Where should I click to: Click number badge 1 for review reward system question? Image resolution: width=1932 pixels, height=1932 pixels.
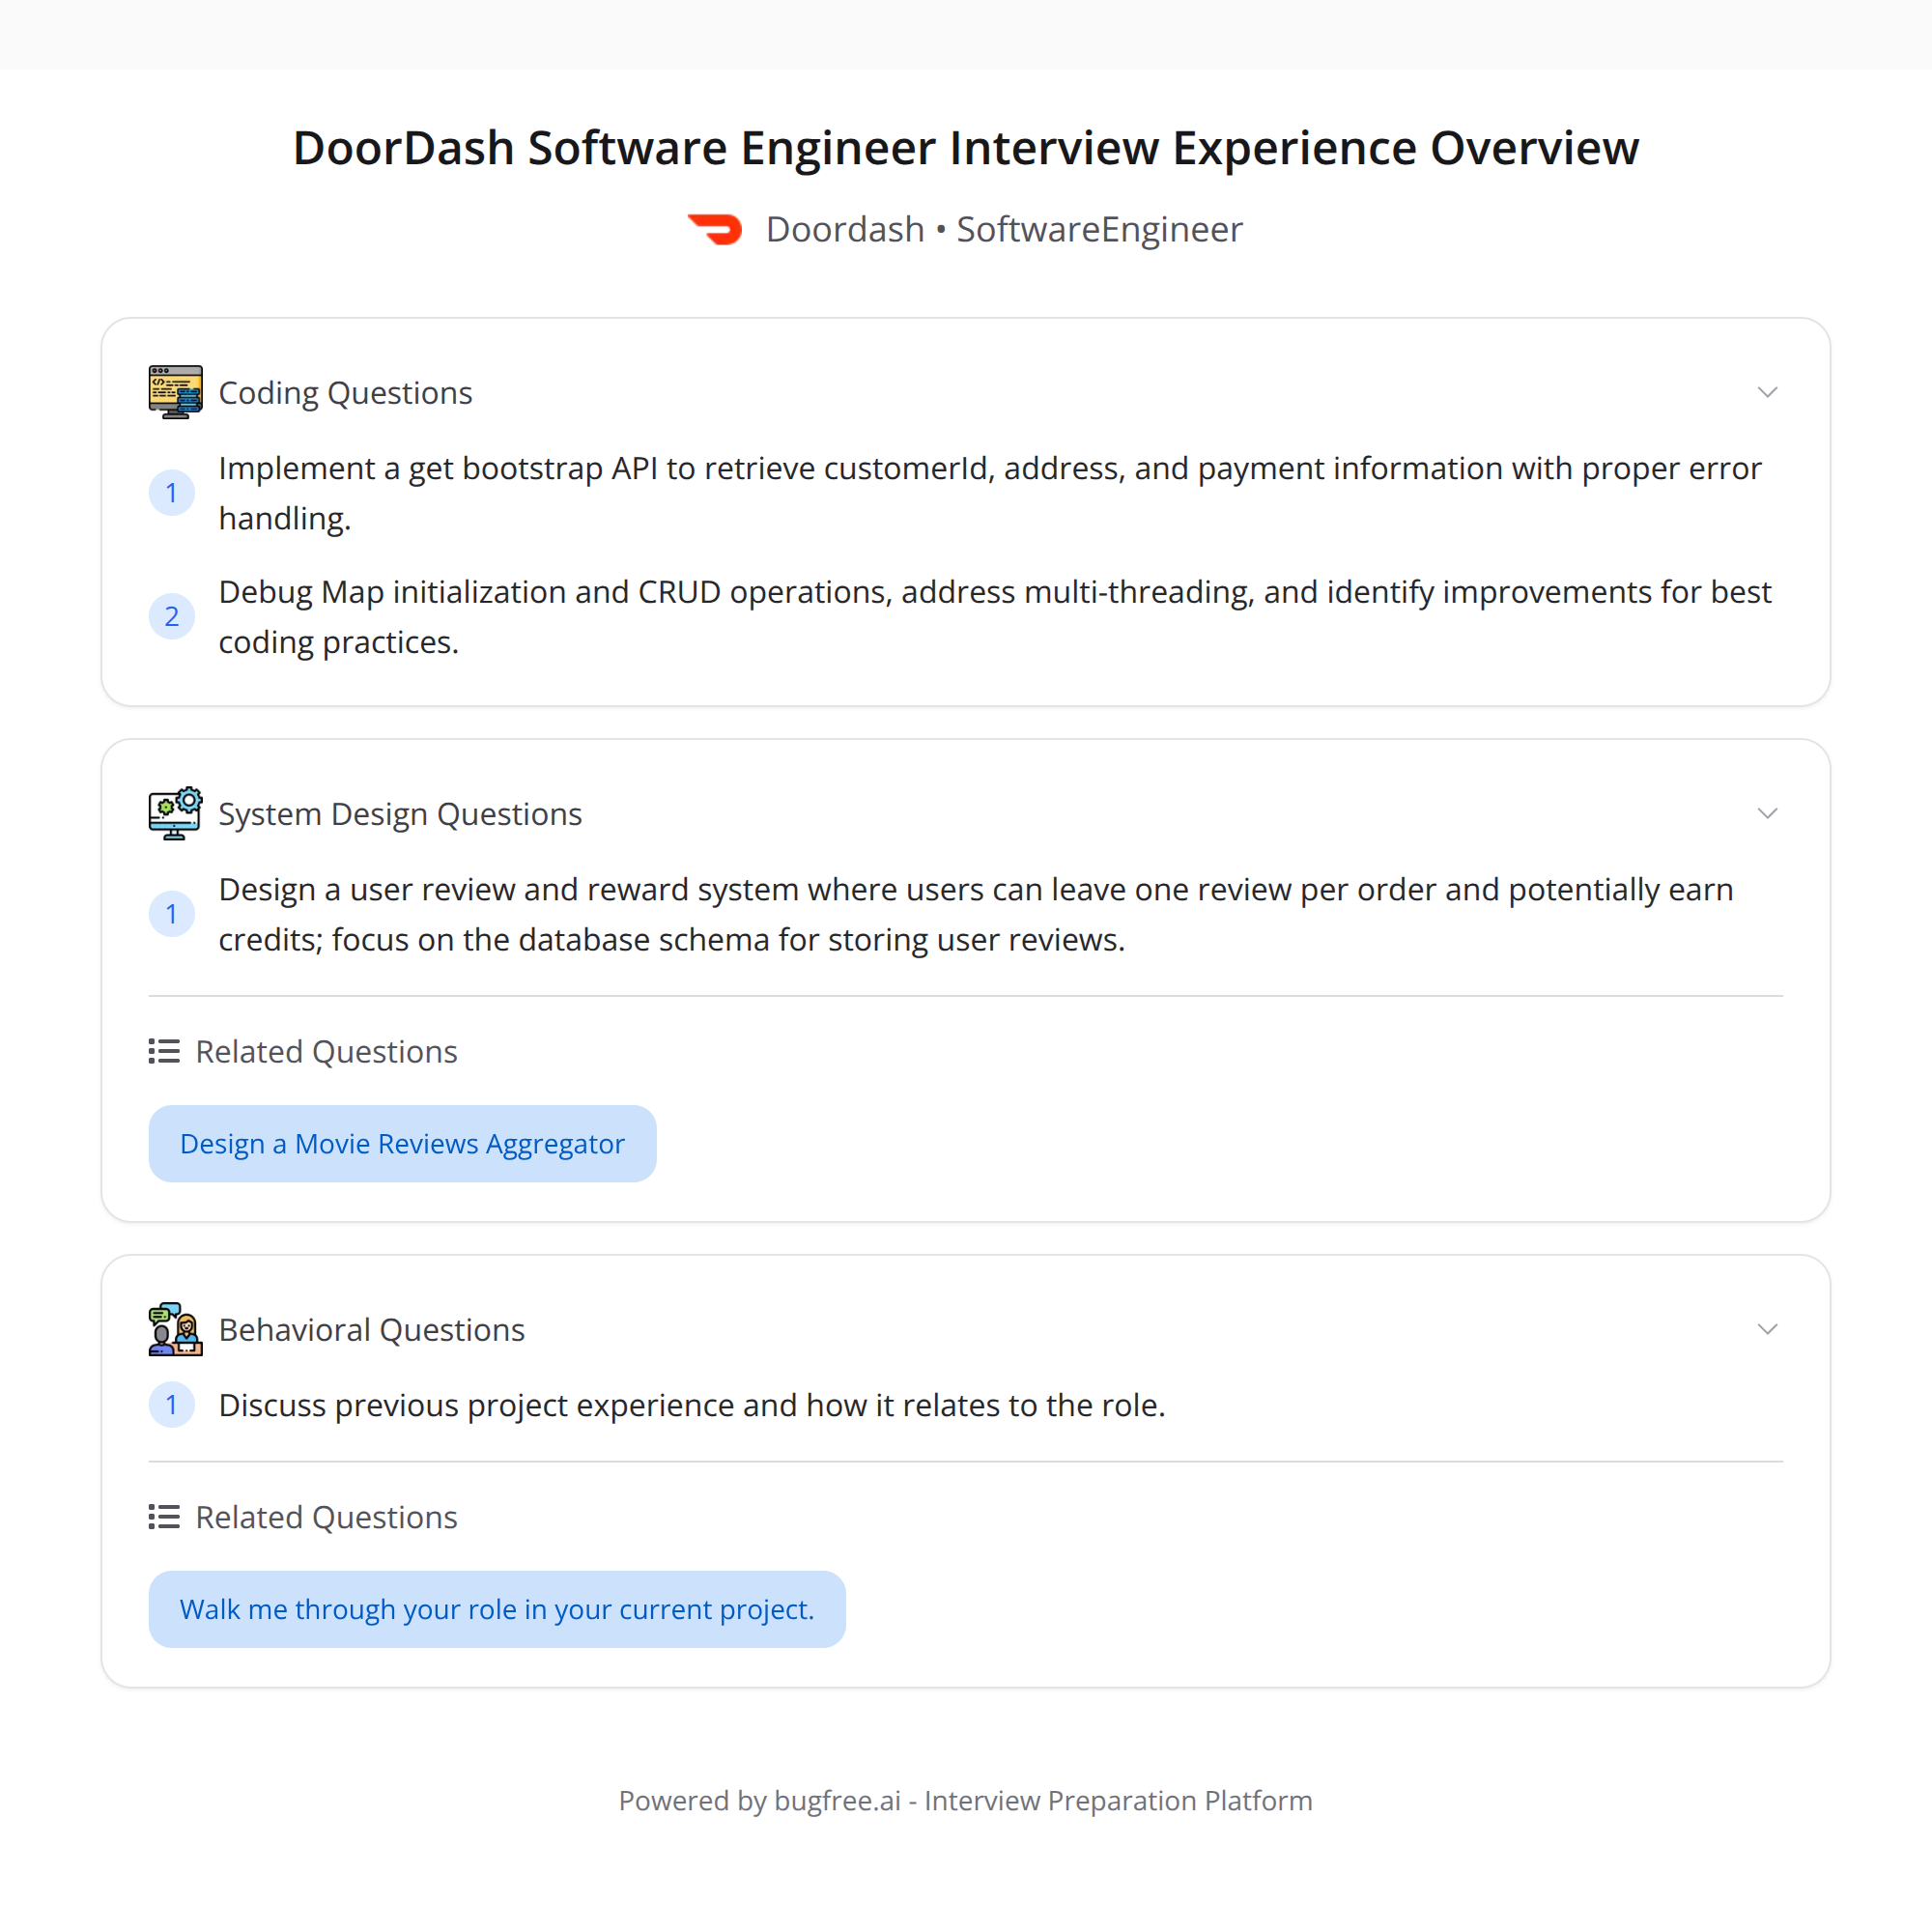point(172,914)
